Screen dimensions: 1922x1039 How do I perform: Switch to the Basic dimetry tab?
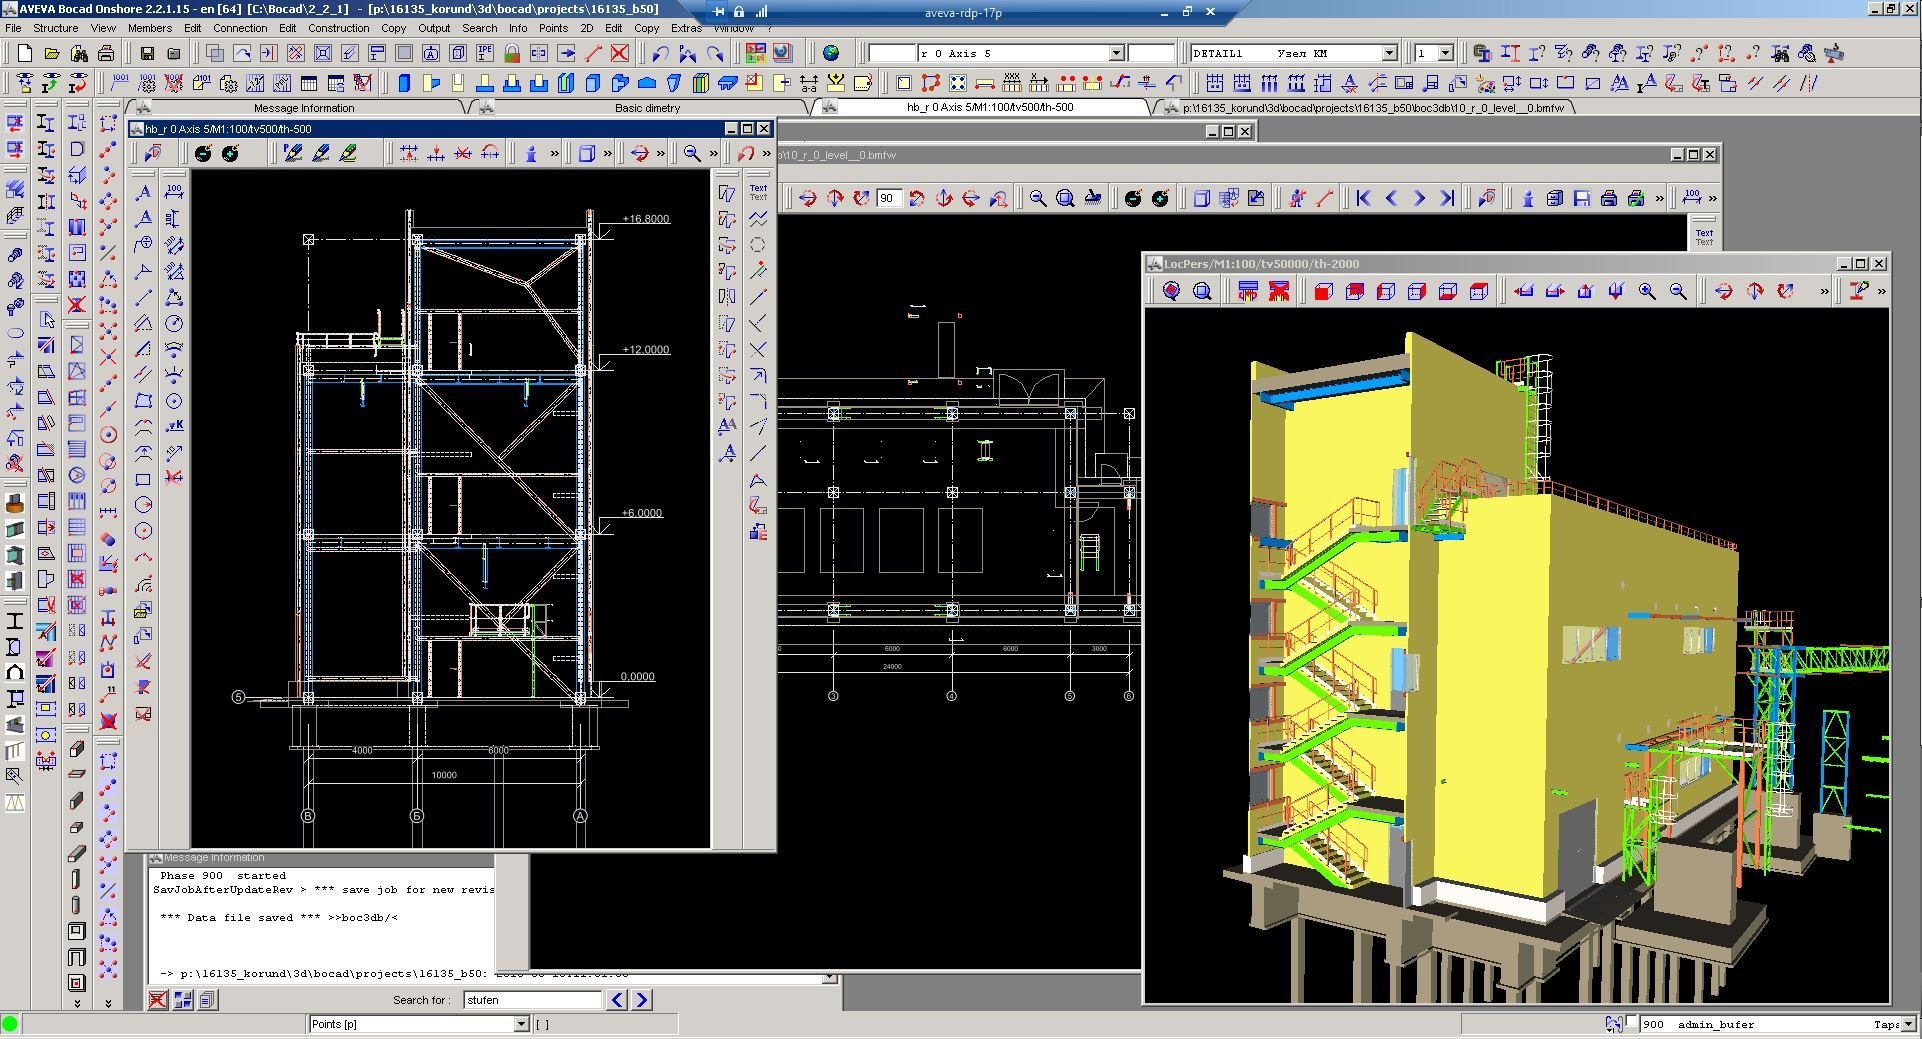point(647,107)
